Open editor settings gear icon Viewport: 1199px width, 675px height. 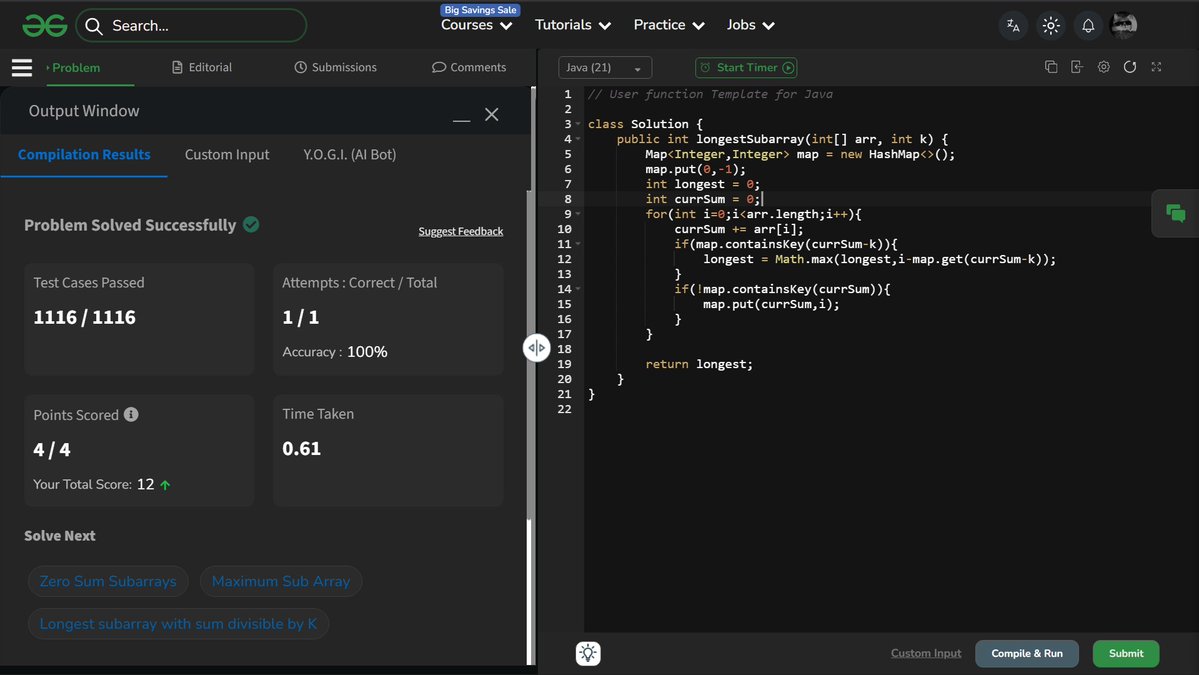point(1103,67)
